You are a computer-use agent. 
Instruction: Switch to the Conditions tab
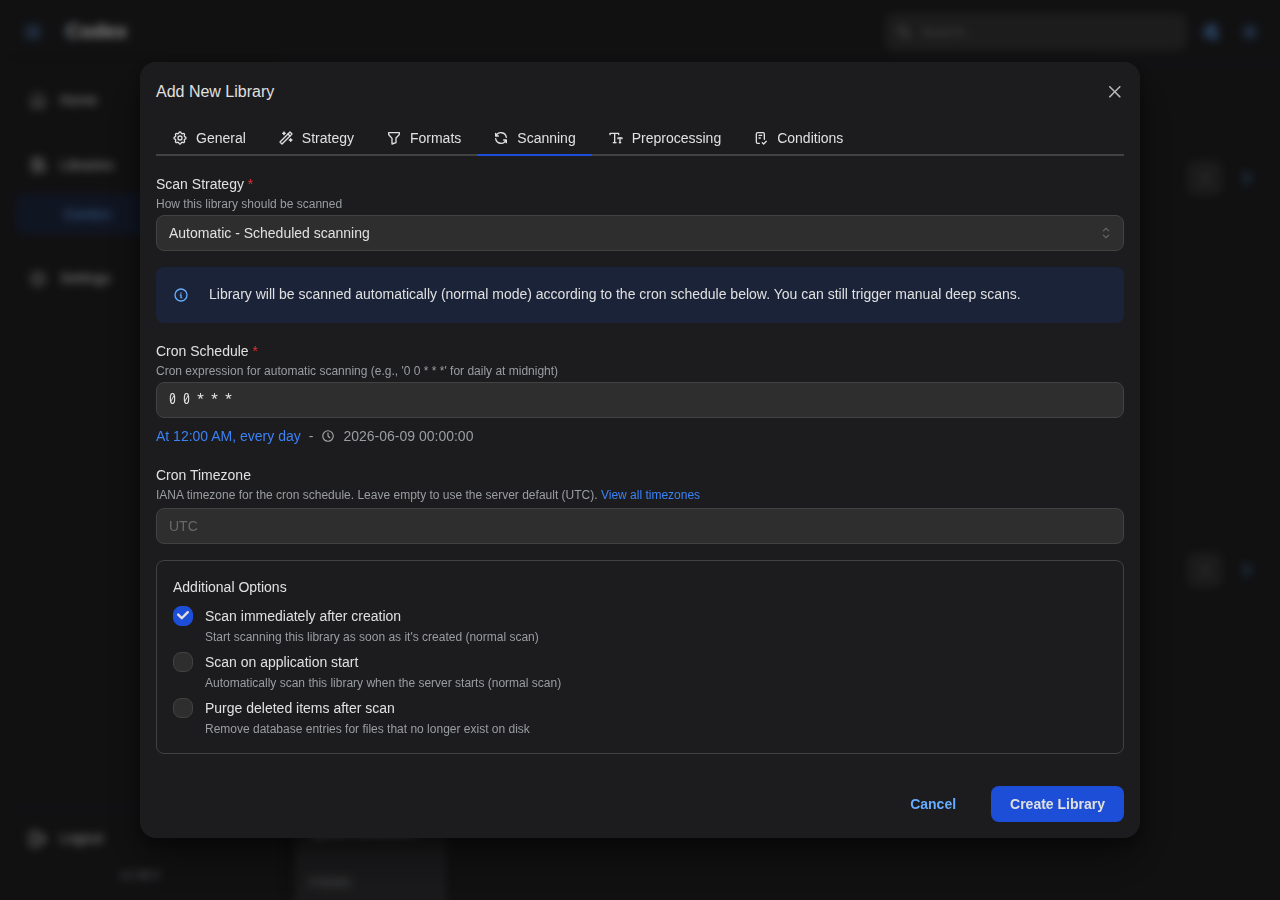pos(798,138)
